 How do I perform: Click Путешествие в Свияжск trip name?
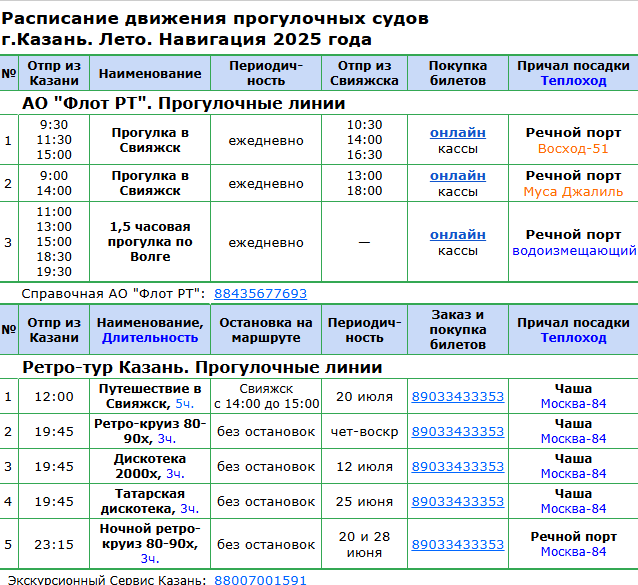(150, 396)
